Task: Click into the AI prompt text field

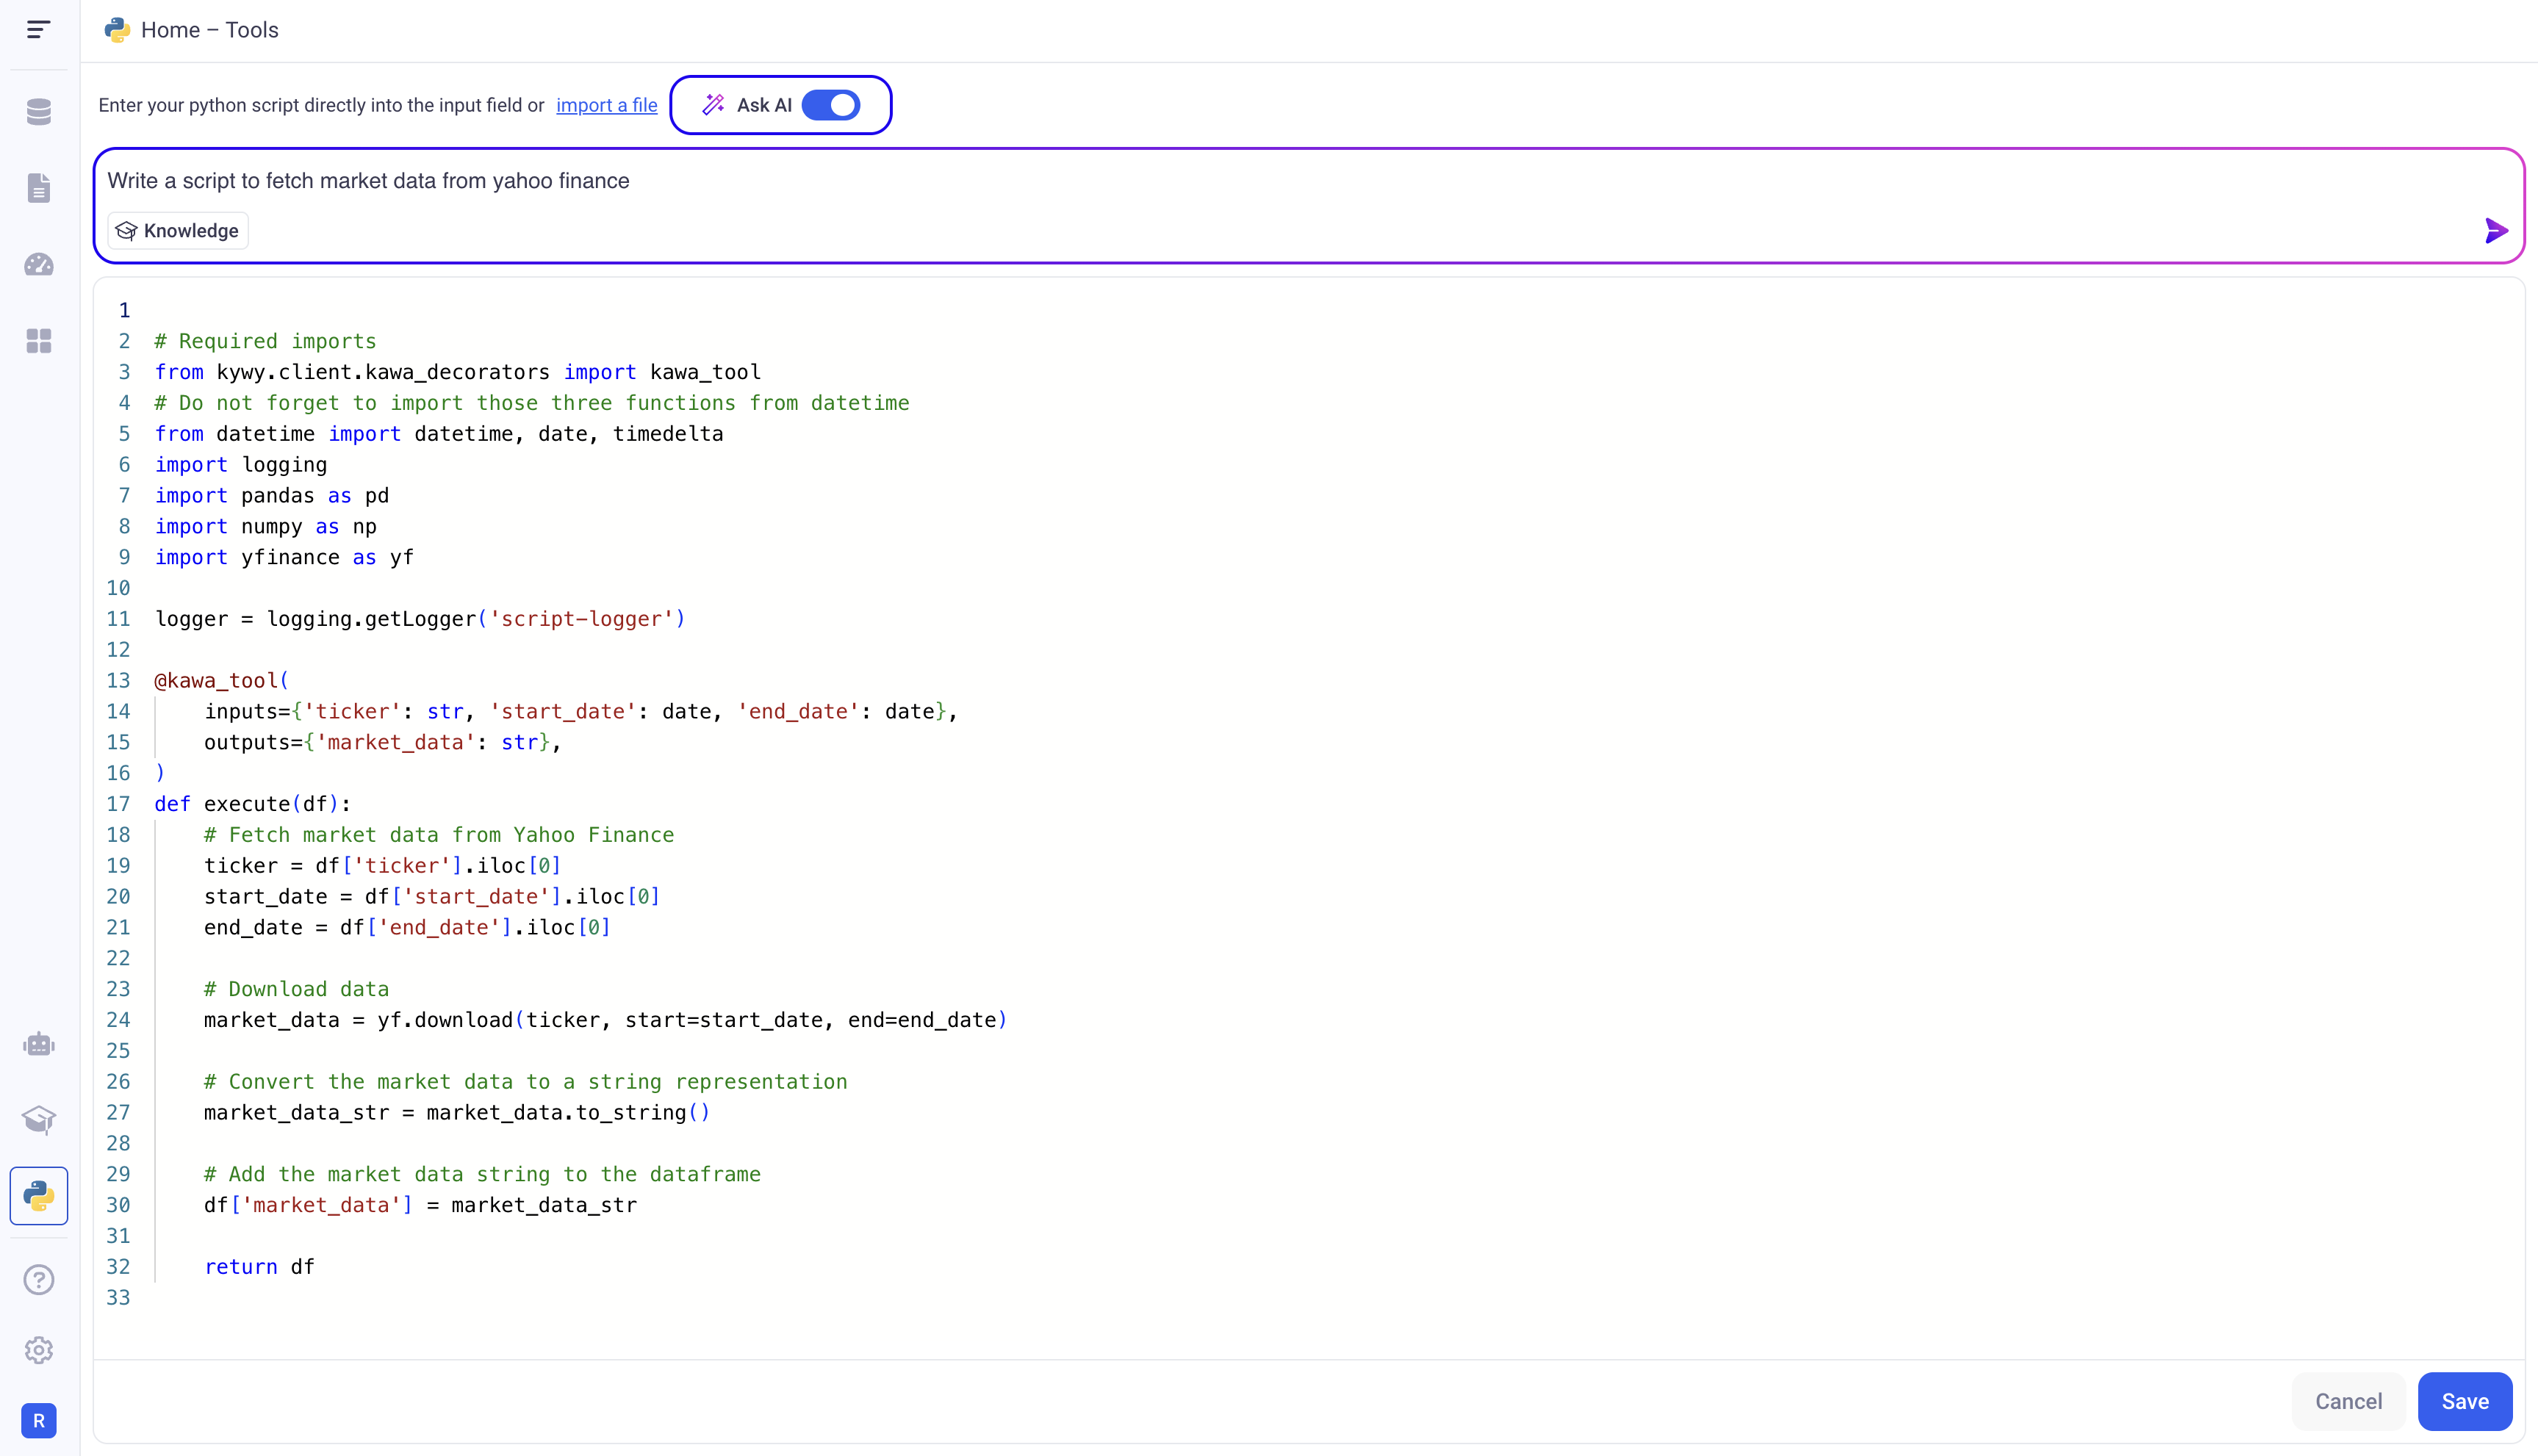Action: click(1200, 181)
